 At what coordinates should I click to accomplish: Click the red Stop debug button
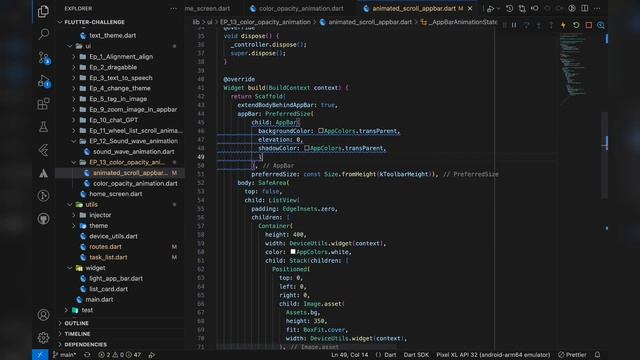coord(589,25)
